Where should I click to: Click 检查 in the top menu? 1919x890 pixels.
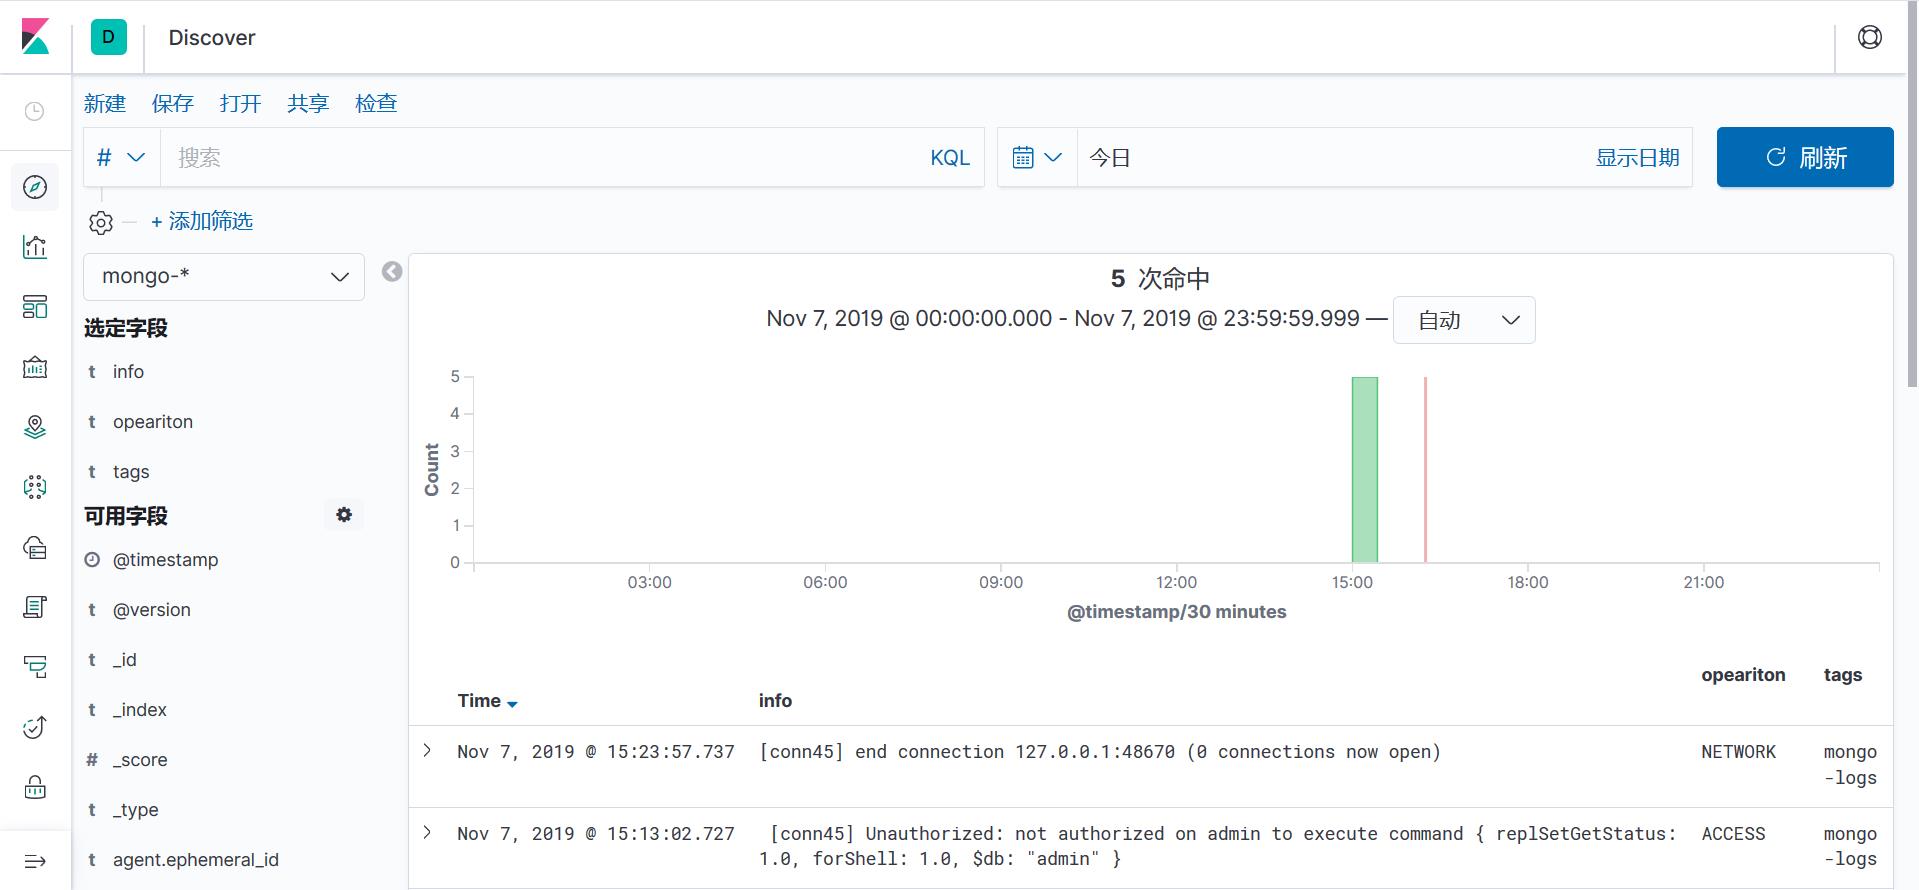point(376,103)
